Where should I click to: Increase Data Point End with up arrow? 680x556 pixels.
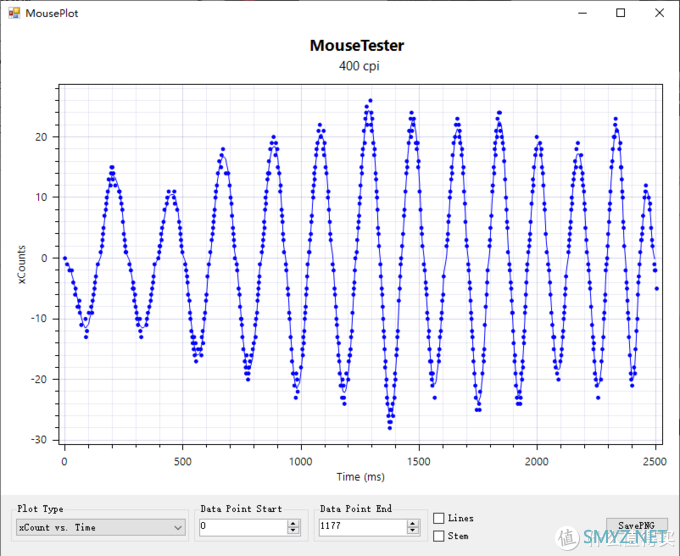tap(413, 523)
